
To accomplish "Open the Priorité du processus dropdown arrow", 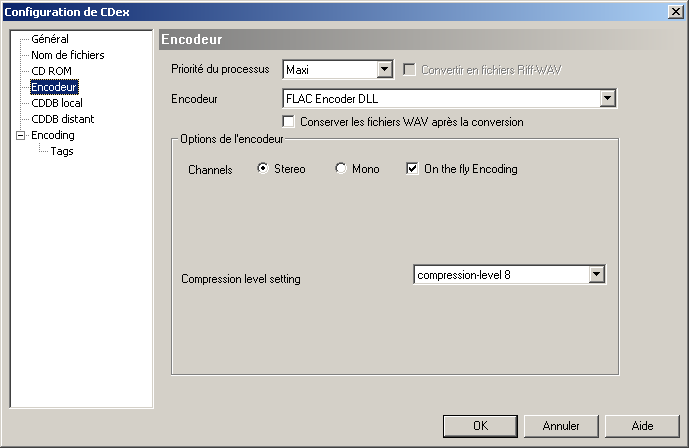I will [384, 69].
